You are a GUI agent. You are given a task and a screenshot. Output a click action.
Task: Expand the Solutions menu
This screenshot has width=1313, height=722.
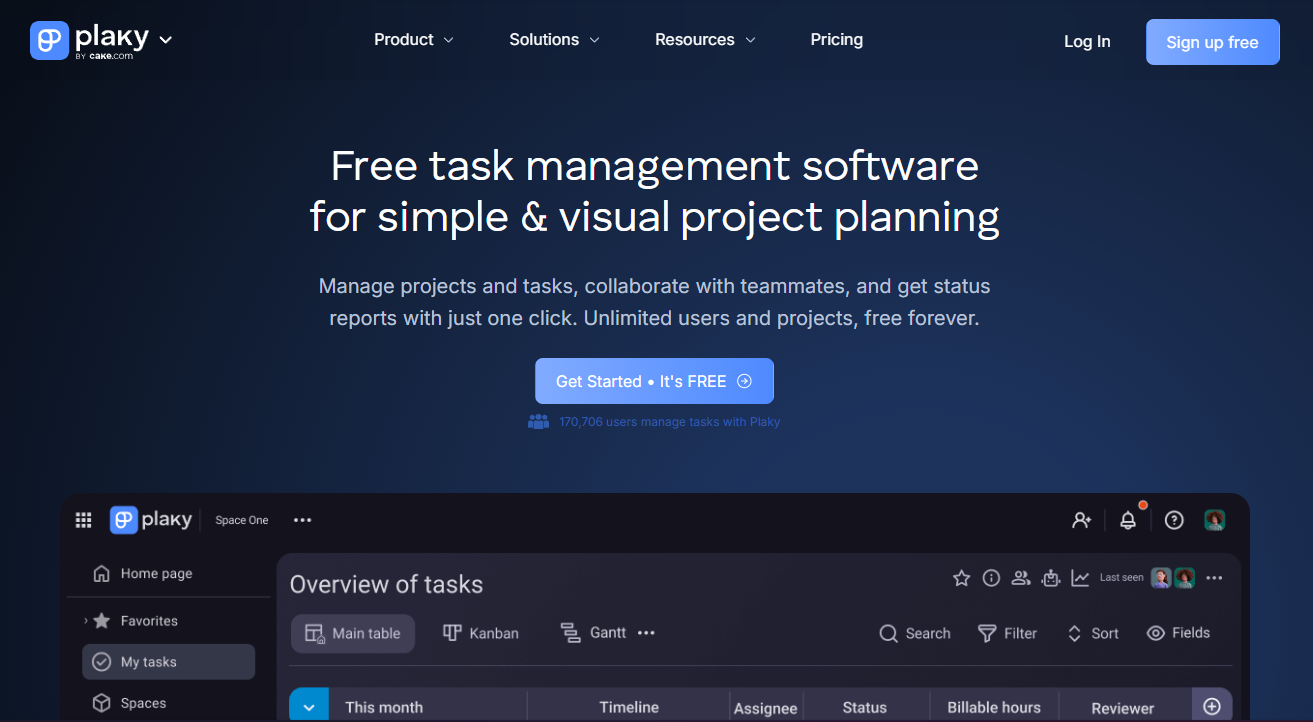pyautogui.click(x=555, y=40)
